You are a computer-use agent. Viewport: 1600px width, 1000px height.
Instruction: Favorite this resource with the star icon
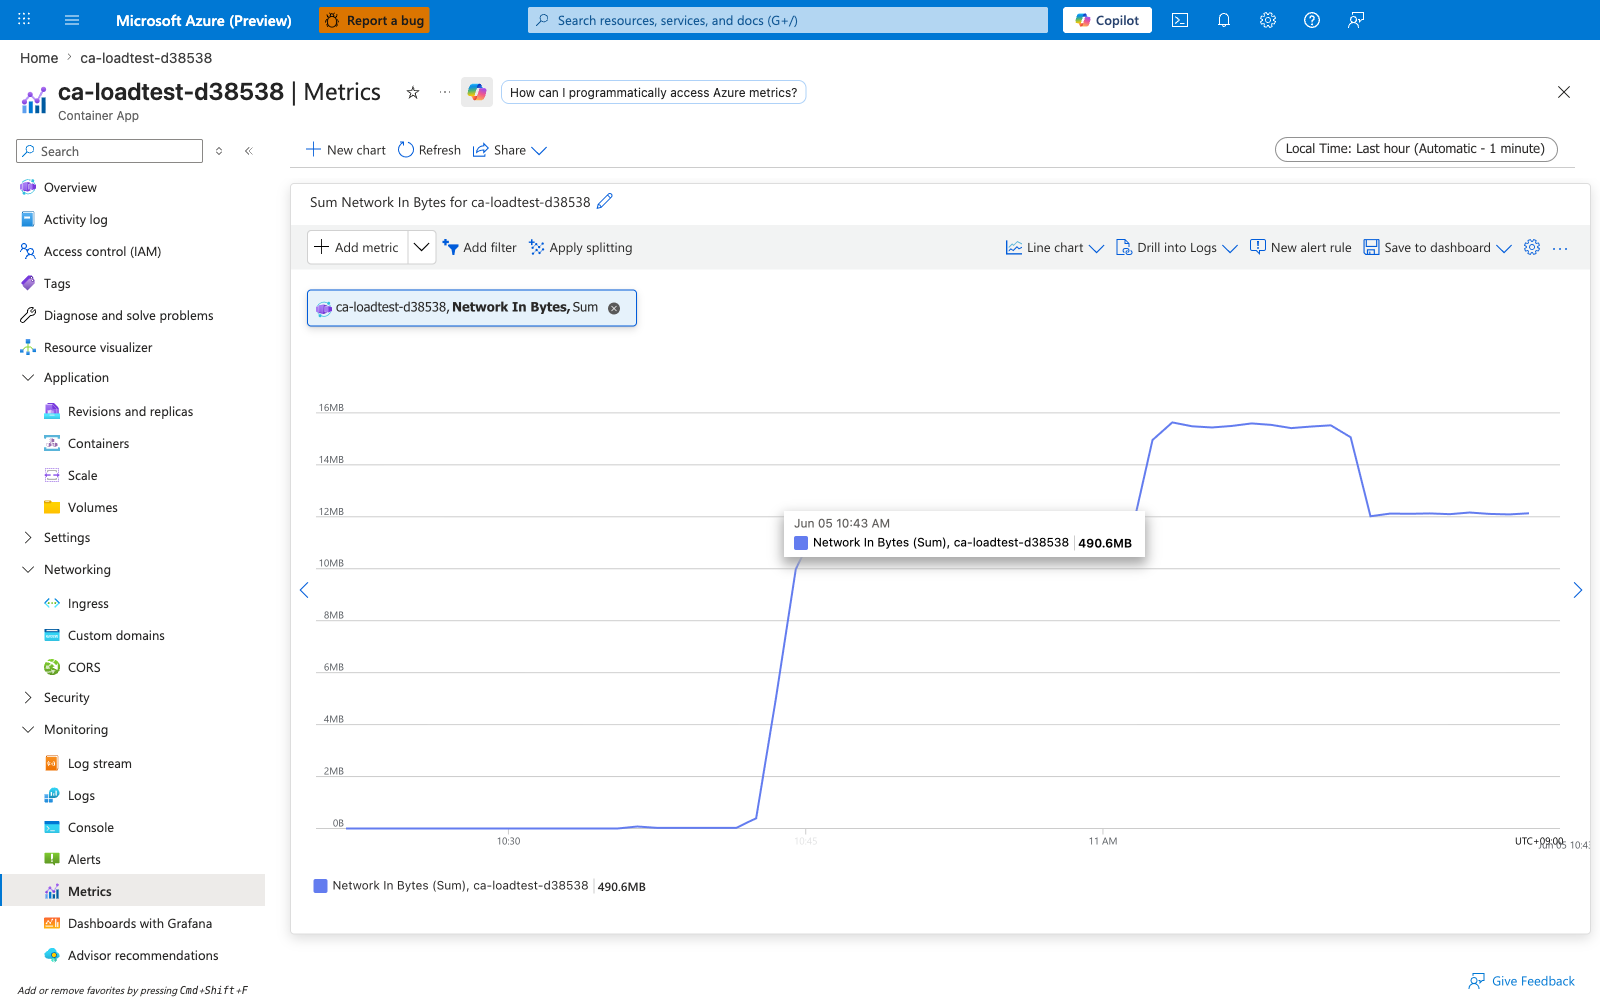click(x=413, y=92)
